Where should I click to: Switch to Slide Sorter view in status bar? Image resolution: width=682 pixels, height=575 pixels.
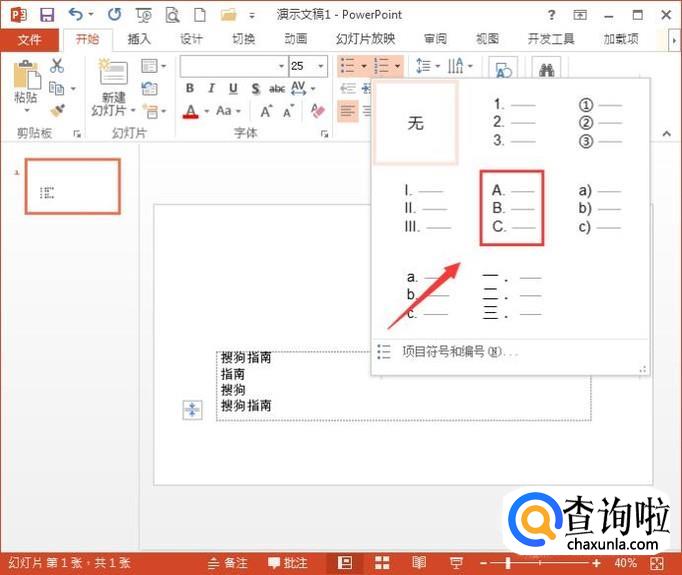[x=382, y=563]
